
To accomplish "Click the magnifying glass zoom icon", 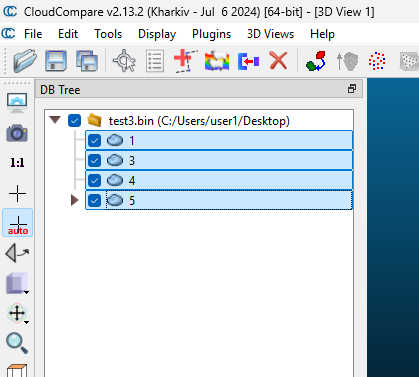I will tap(17, 343).
